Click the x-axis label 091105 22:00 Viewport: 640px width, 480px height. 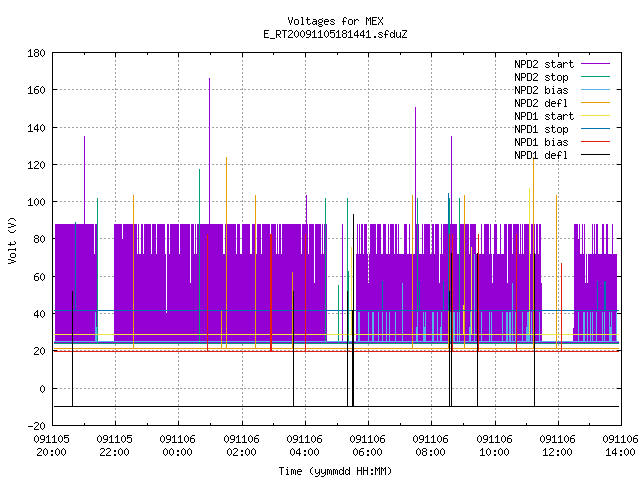[115, 446]
